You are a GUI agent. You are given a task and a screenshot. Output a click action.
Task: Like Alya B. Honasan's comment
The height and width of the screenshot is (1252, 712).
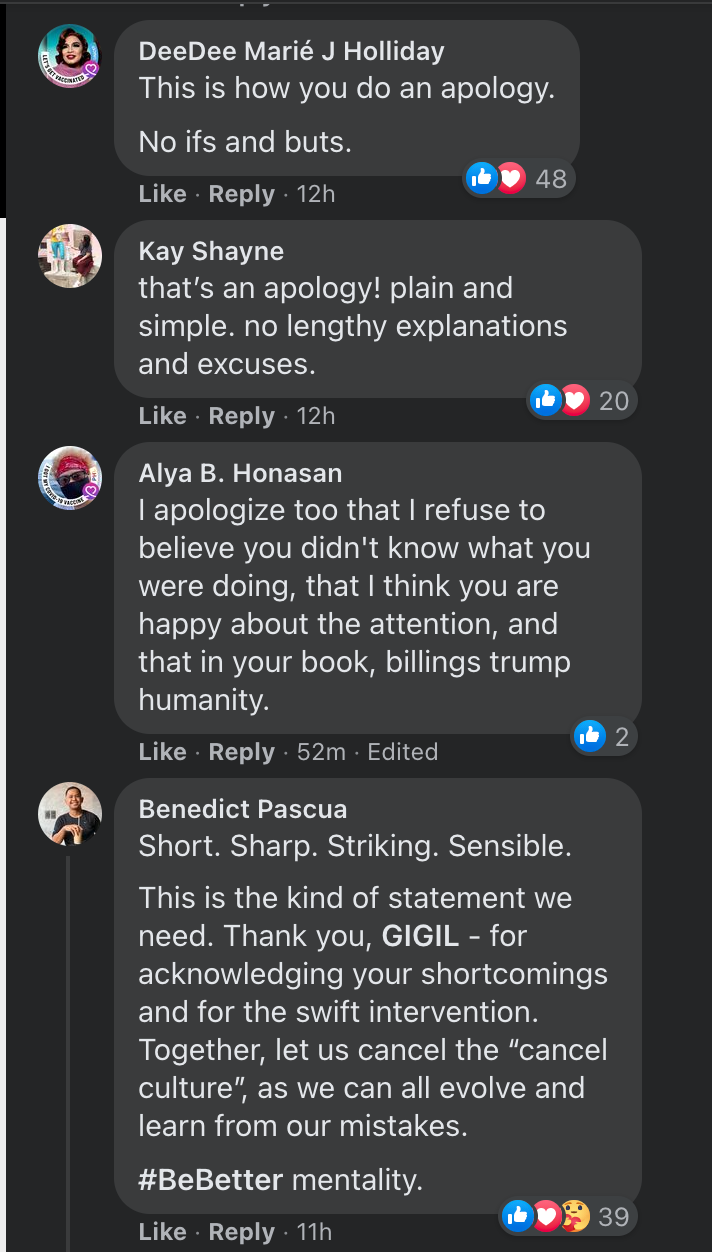162,752
